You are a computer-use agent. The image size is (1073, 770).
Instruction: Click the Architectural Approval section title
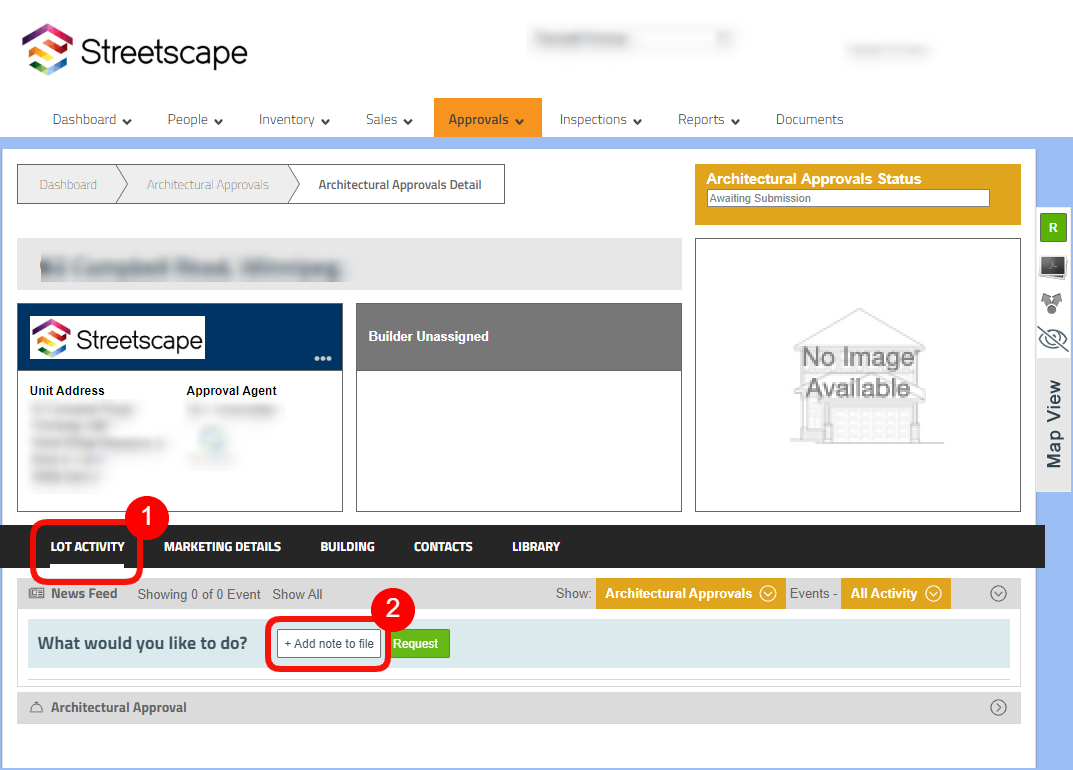[118, 707]
